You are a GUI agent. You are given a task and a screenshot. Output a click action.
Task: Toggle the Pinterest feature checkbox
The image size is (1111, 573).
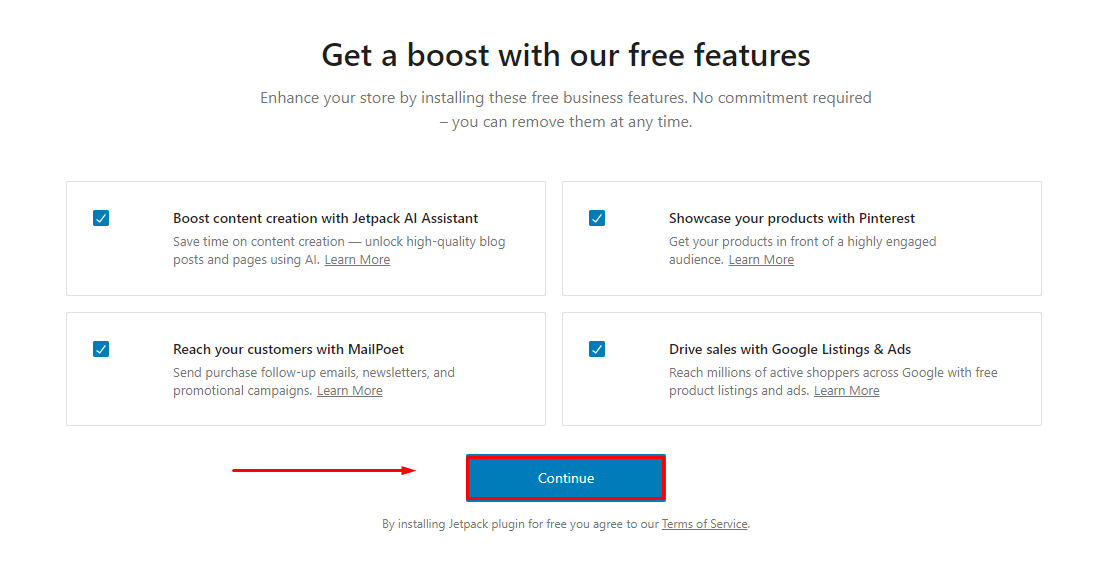[x=597, y=218]
